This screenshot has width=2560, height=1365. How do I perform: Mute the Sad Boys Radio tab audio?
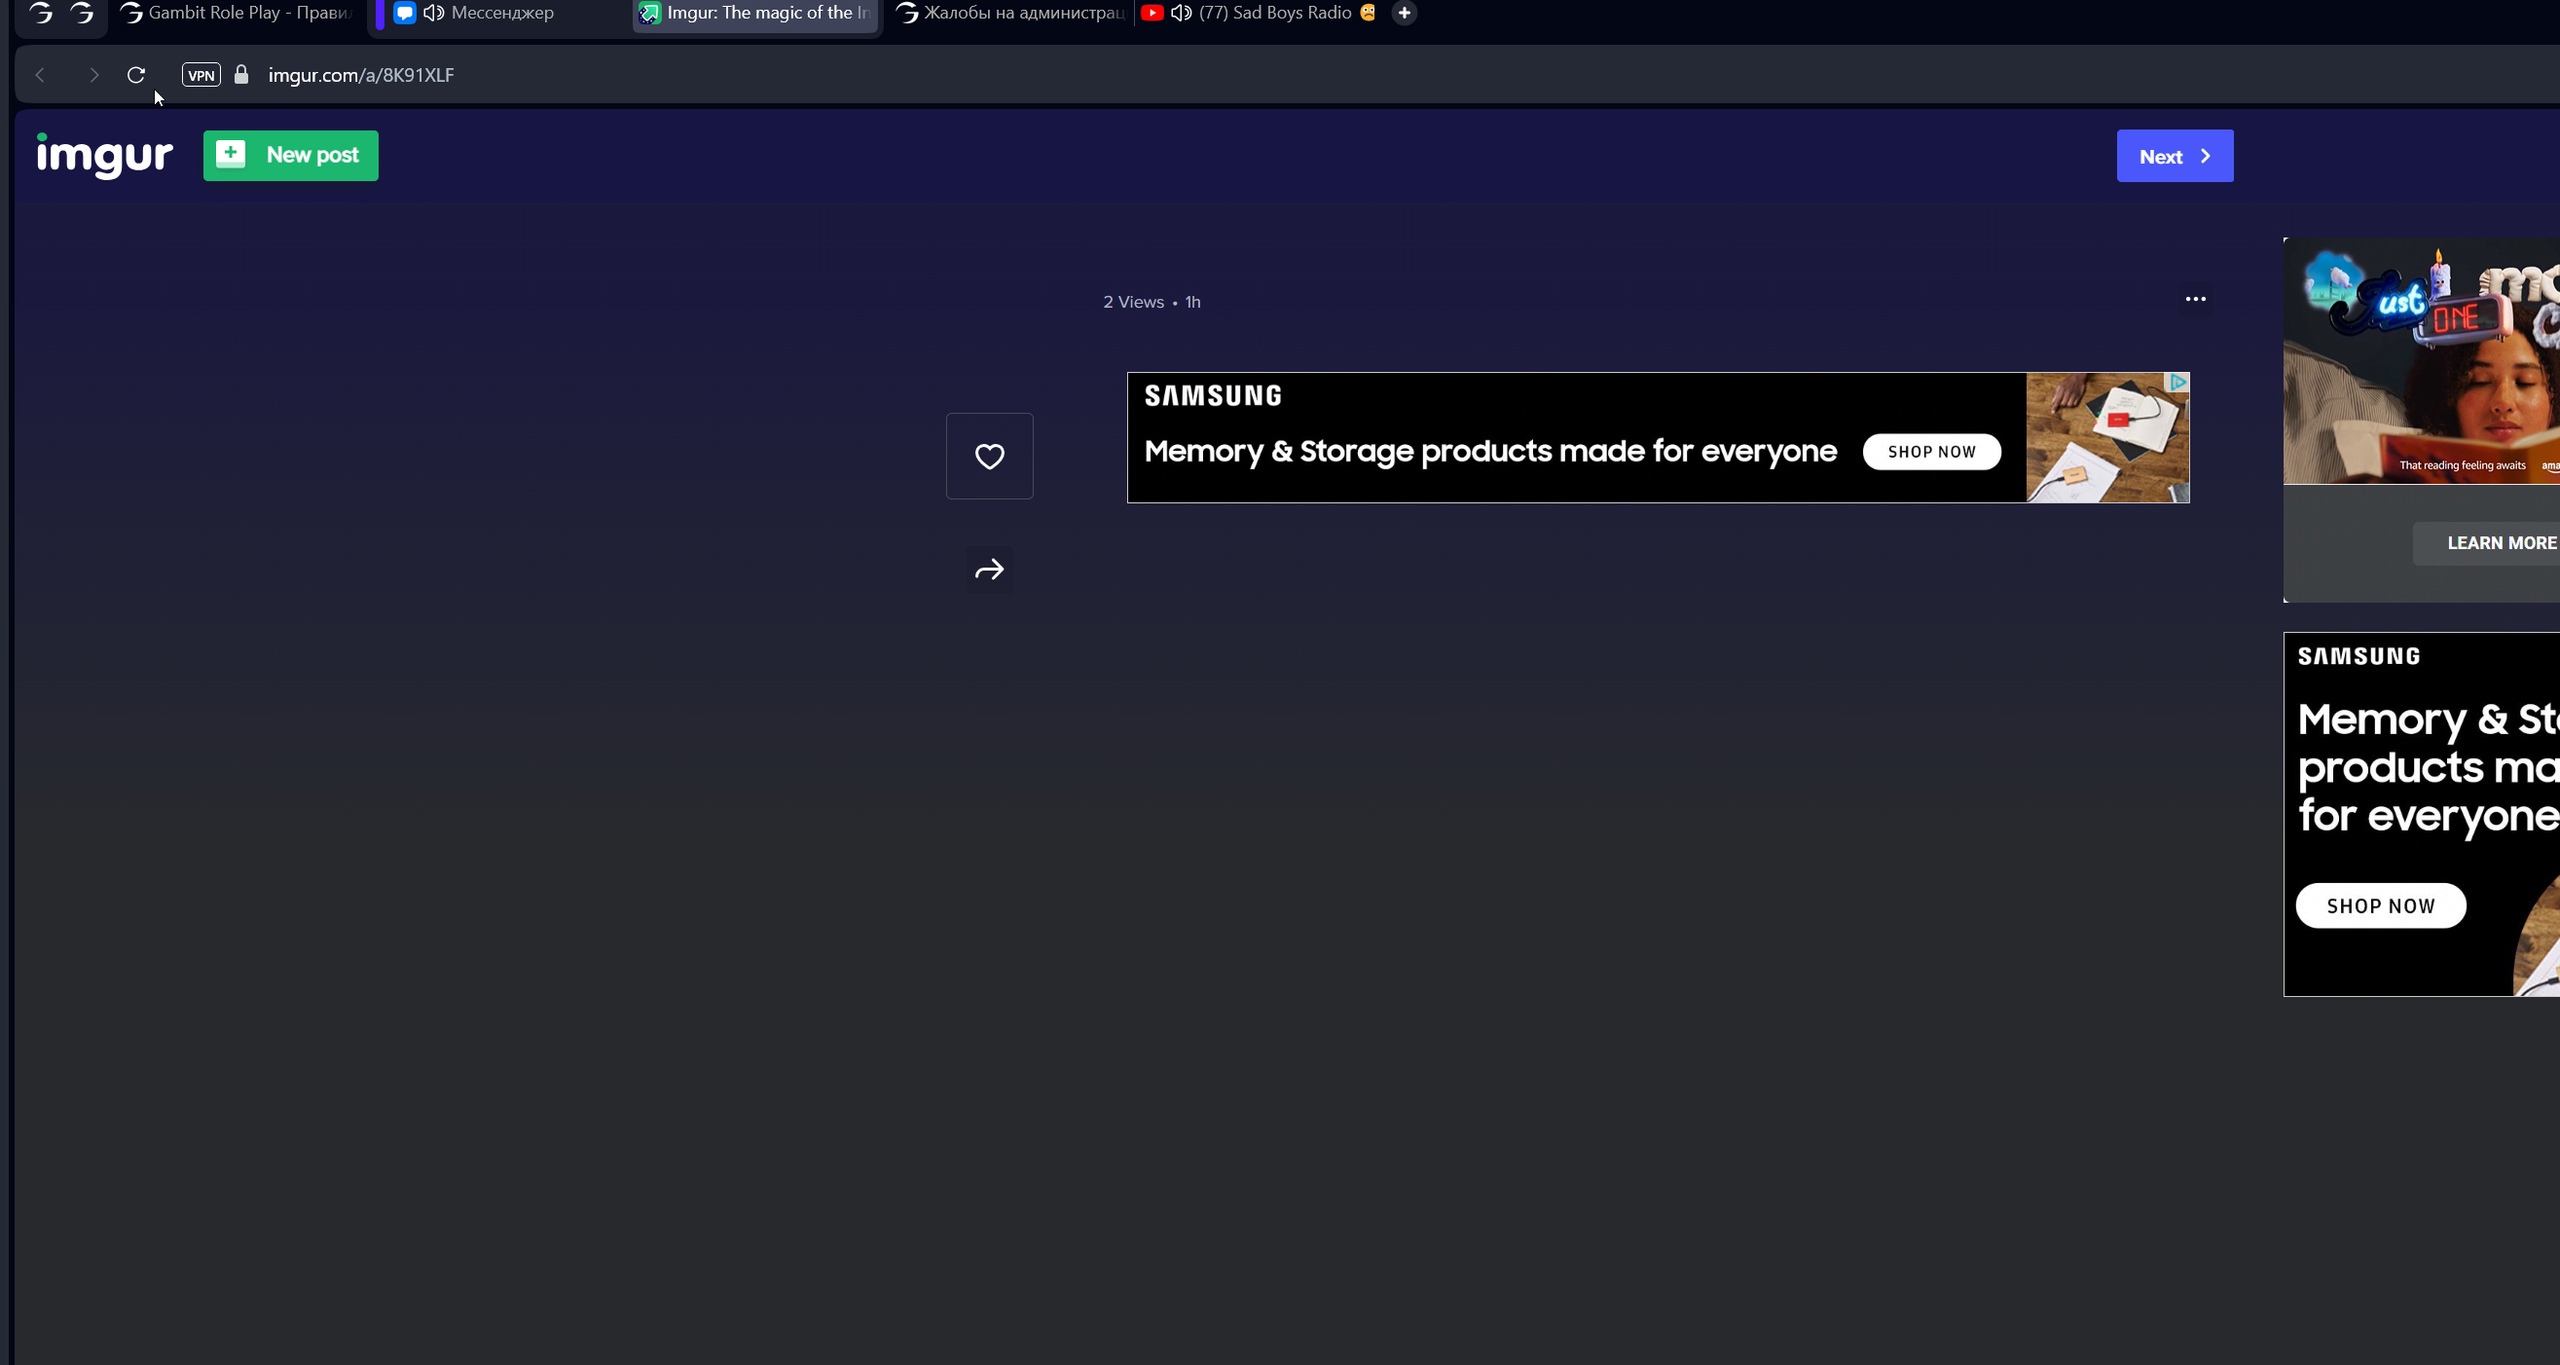1181,13
